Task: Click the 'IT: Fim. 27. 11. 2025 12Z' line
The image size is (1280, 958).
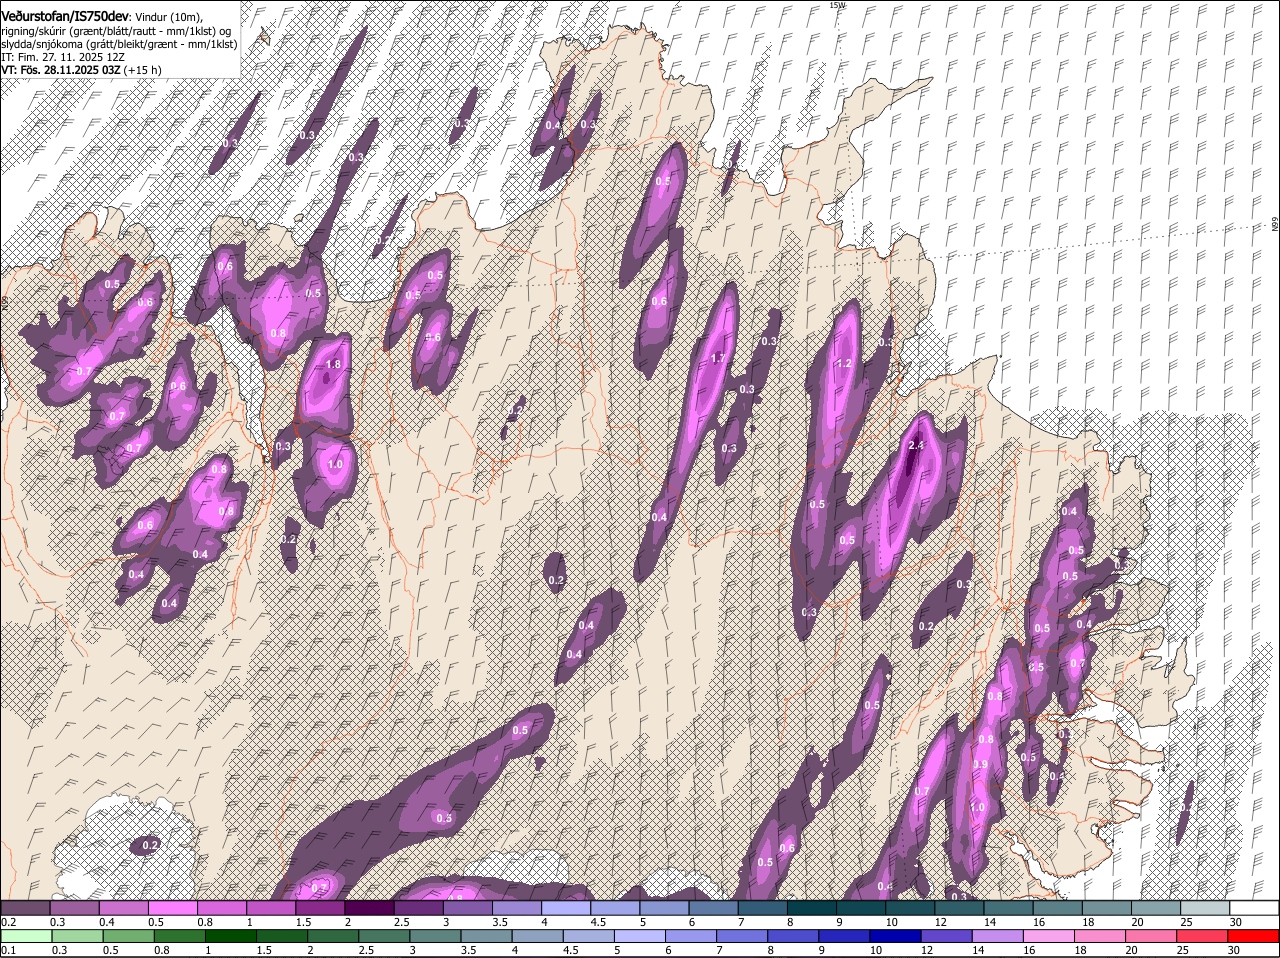Action: point(62,57)
